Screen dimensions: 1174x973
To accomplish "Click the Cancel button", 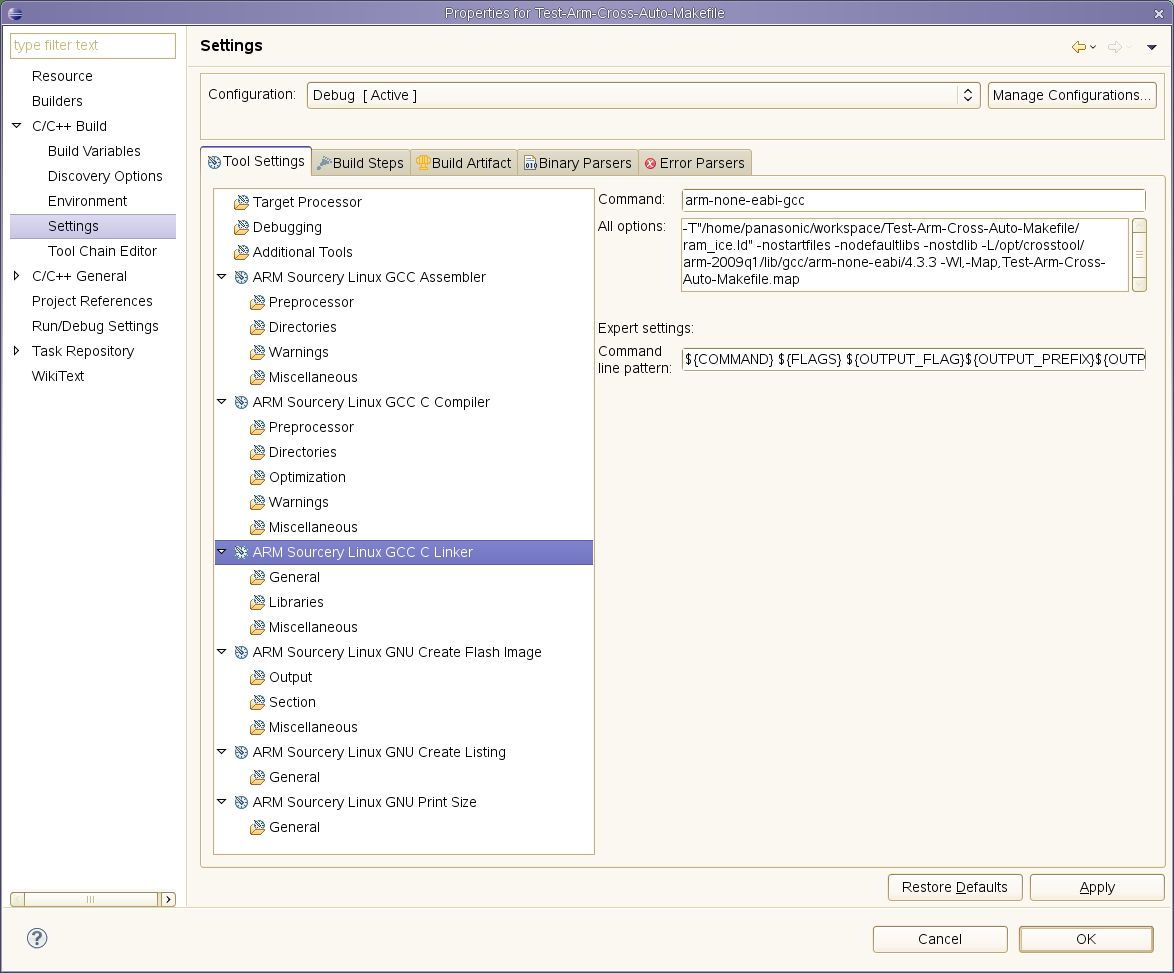I will click(940, 939).
